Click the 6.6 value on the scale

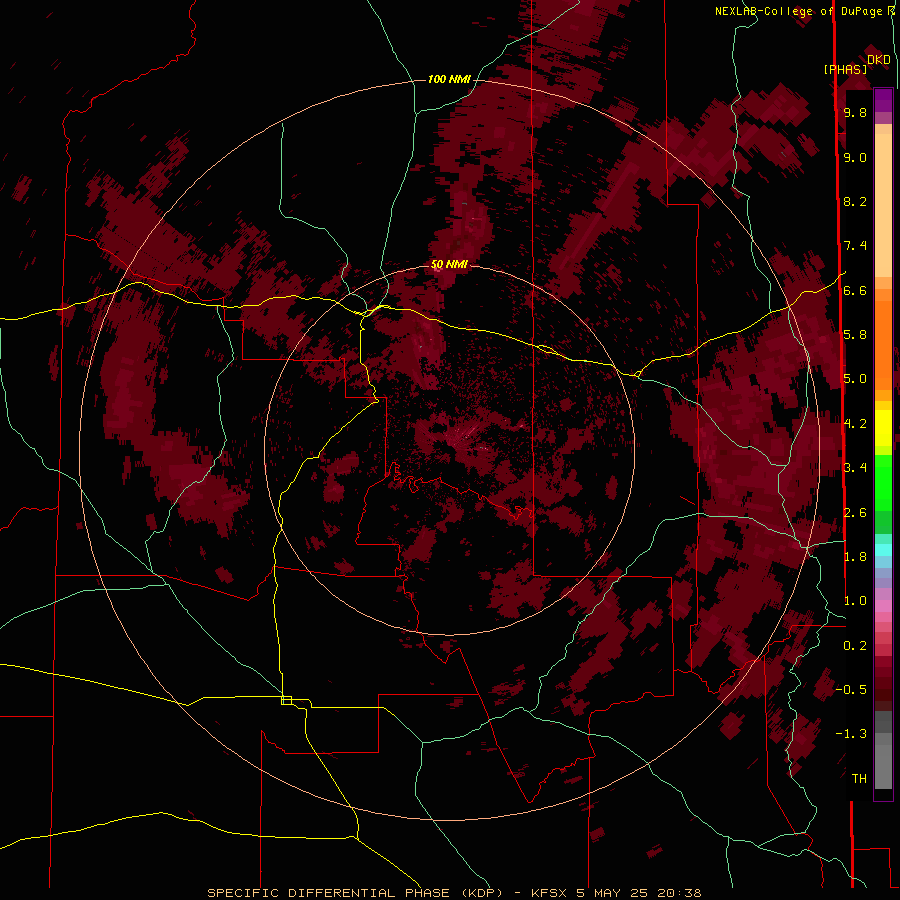click(855, 290)
